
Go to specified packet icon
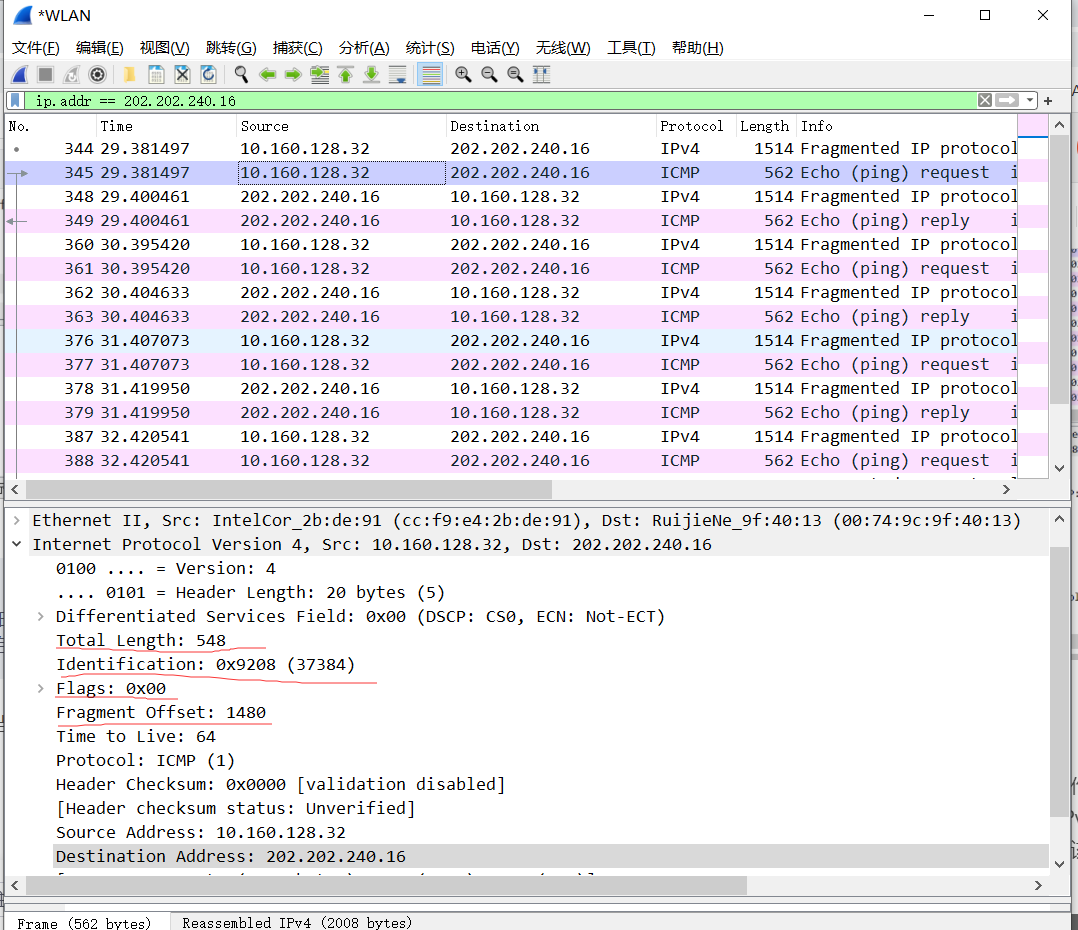coord(320,74)
